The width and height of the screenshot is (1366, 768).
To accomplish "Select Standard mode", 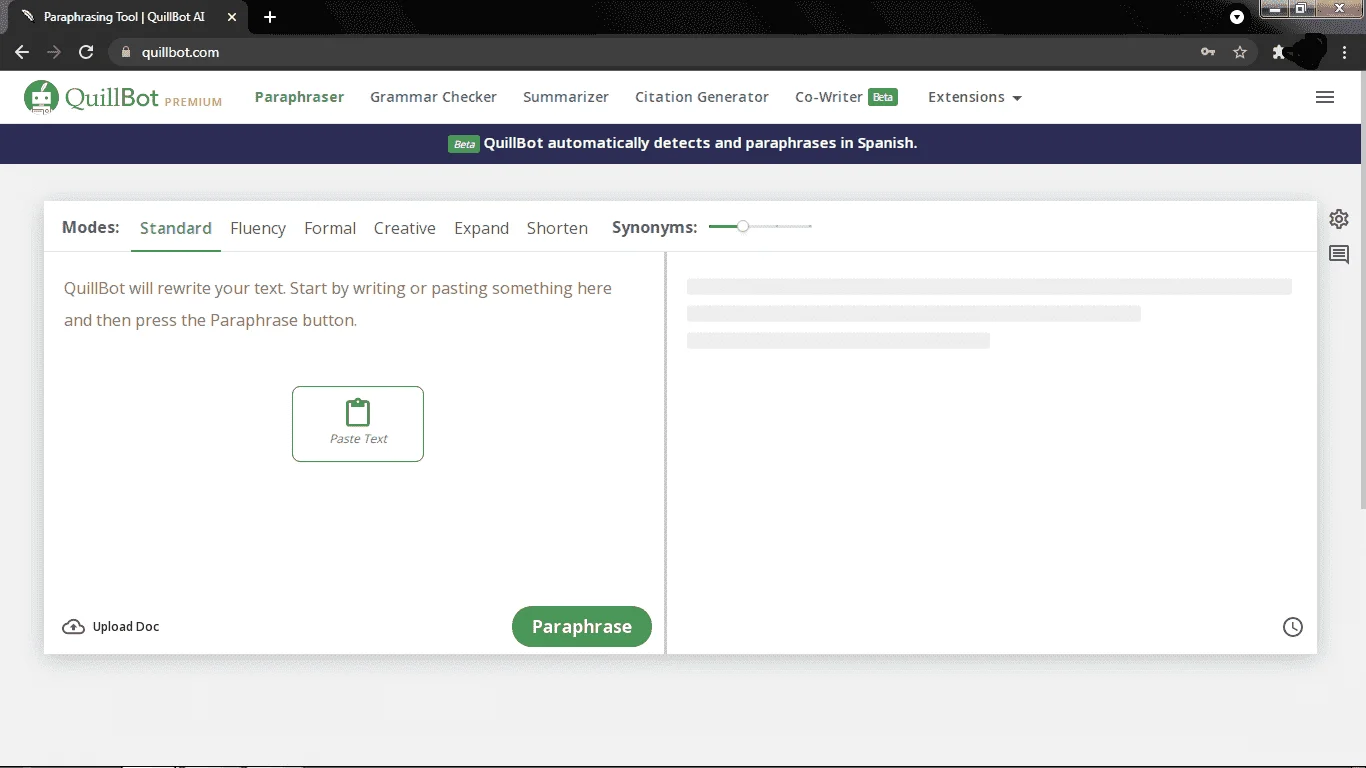I will coord(176,228).
